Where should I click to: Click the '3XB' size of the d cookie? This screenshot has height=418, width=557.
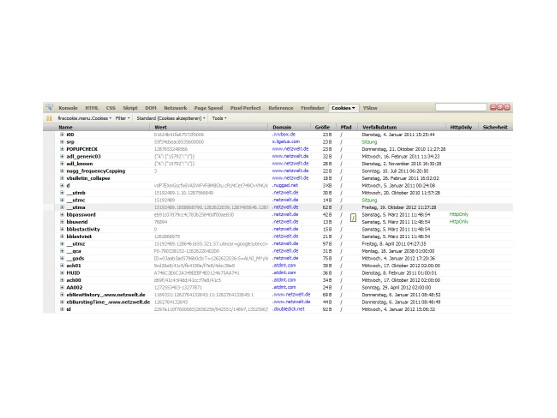327,185
